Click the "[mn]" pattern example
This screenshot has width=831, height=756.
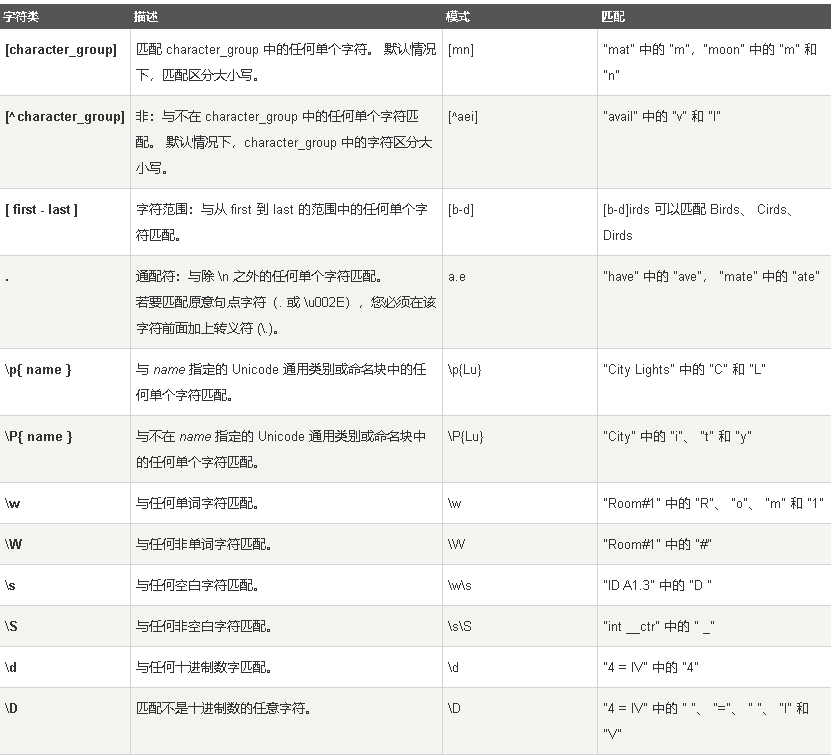(461, 49)
